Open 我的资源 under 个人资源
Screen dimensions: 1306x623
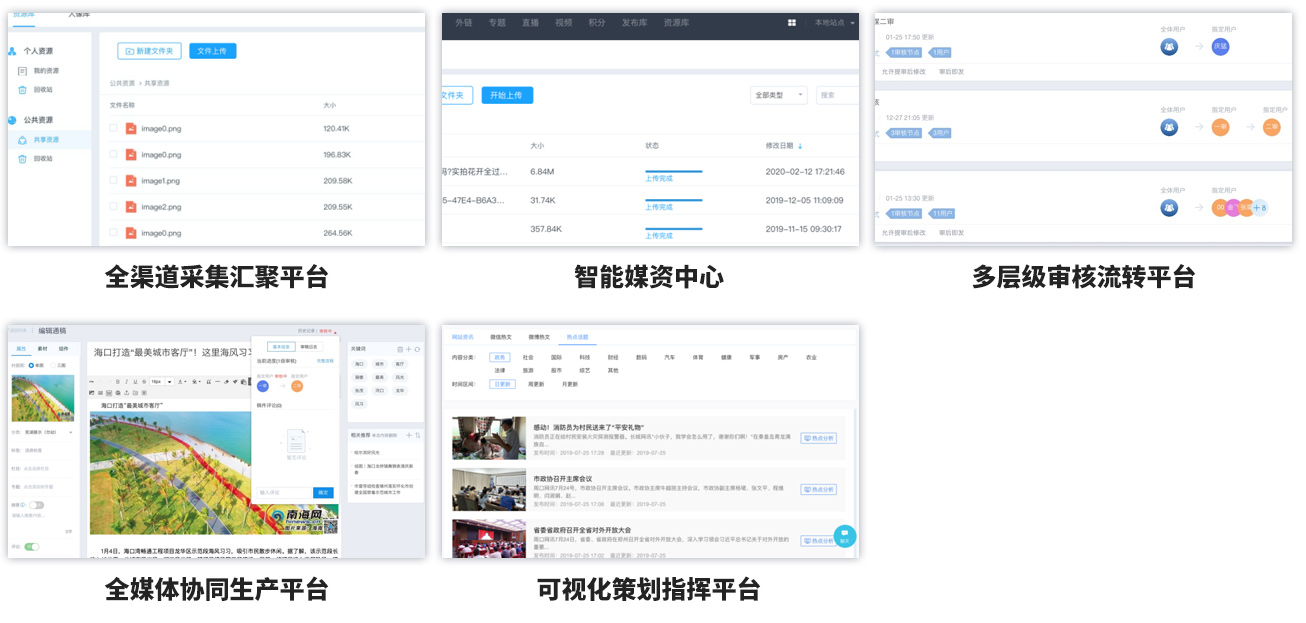click(46, 71)
